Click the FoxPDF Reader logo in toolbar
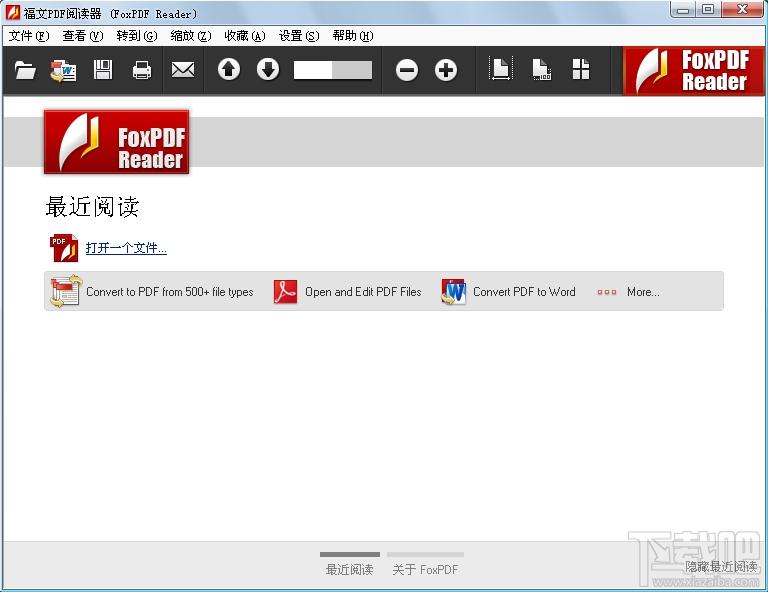Screen dimensions: 768x592 tap(693, 71)
